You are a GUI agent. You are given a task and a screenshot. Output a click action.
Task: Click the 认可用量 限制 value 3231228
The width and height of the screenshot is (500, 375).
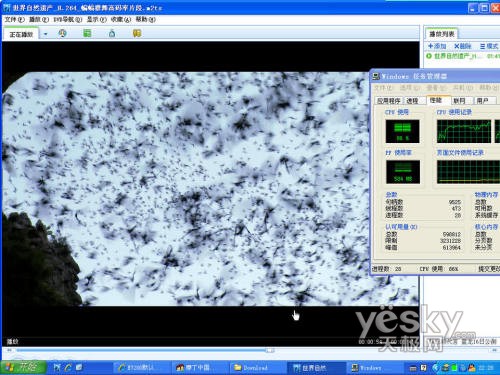(450, 241)
